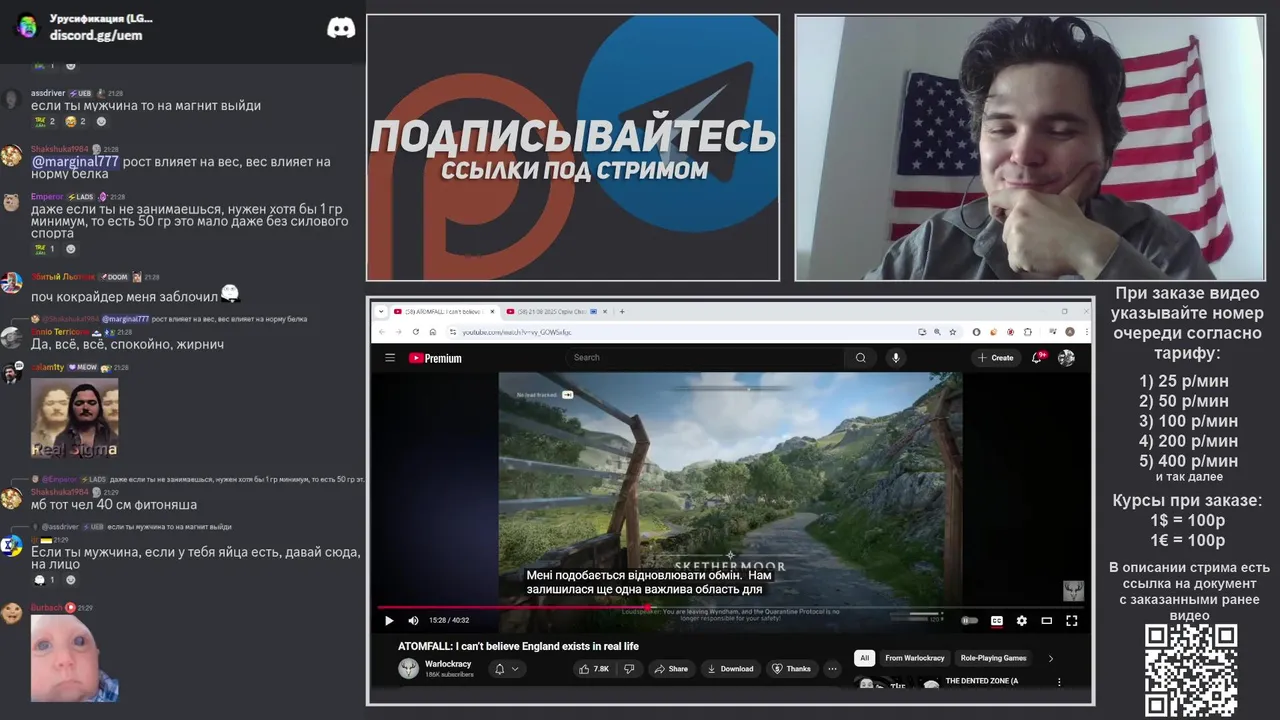Seek on the red video progress bar

(x=730, y=607)
